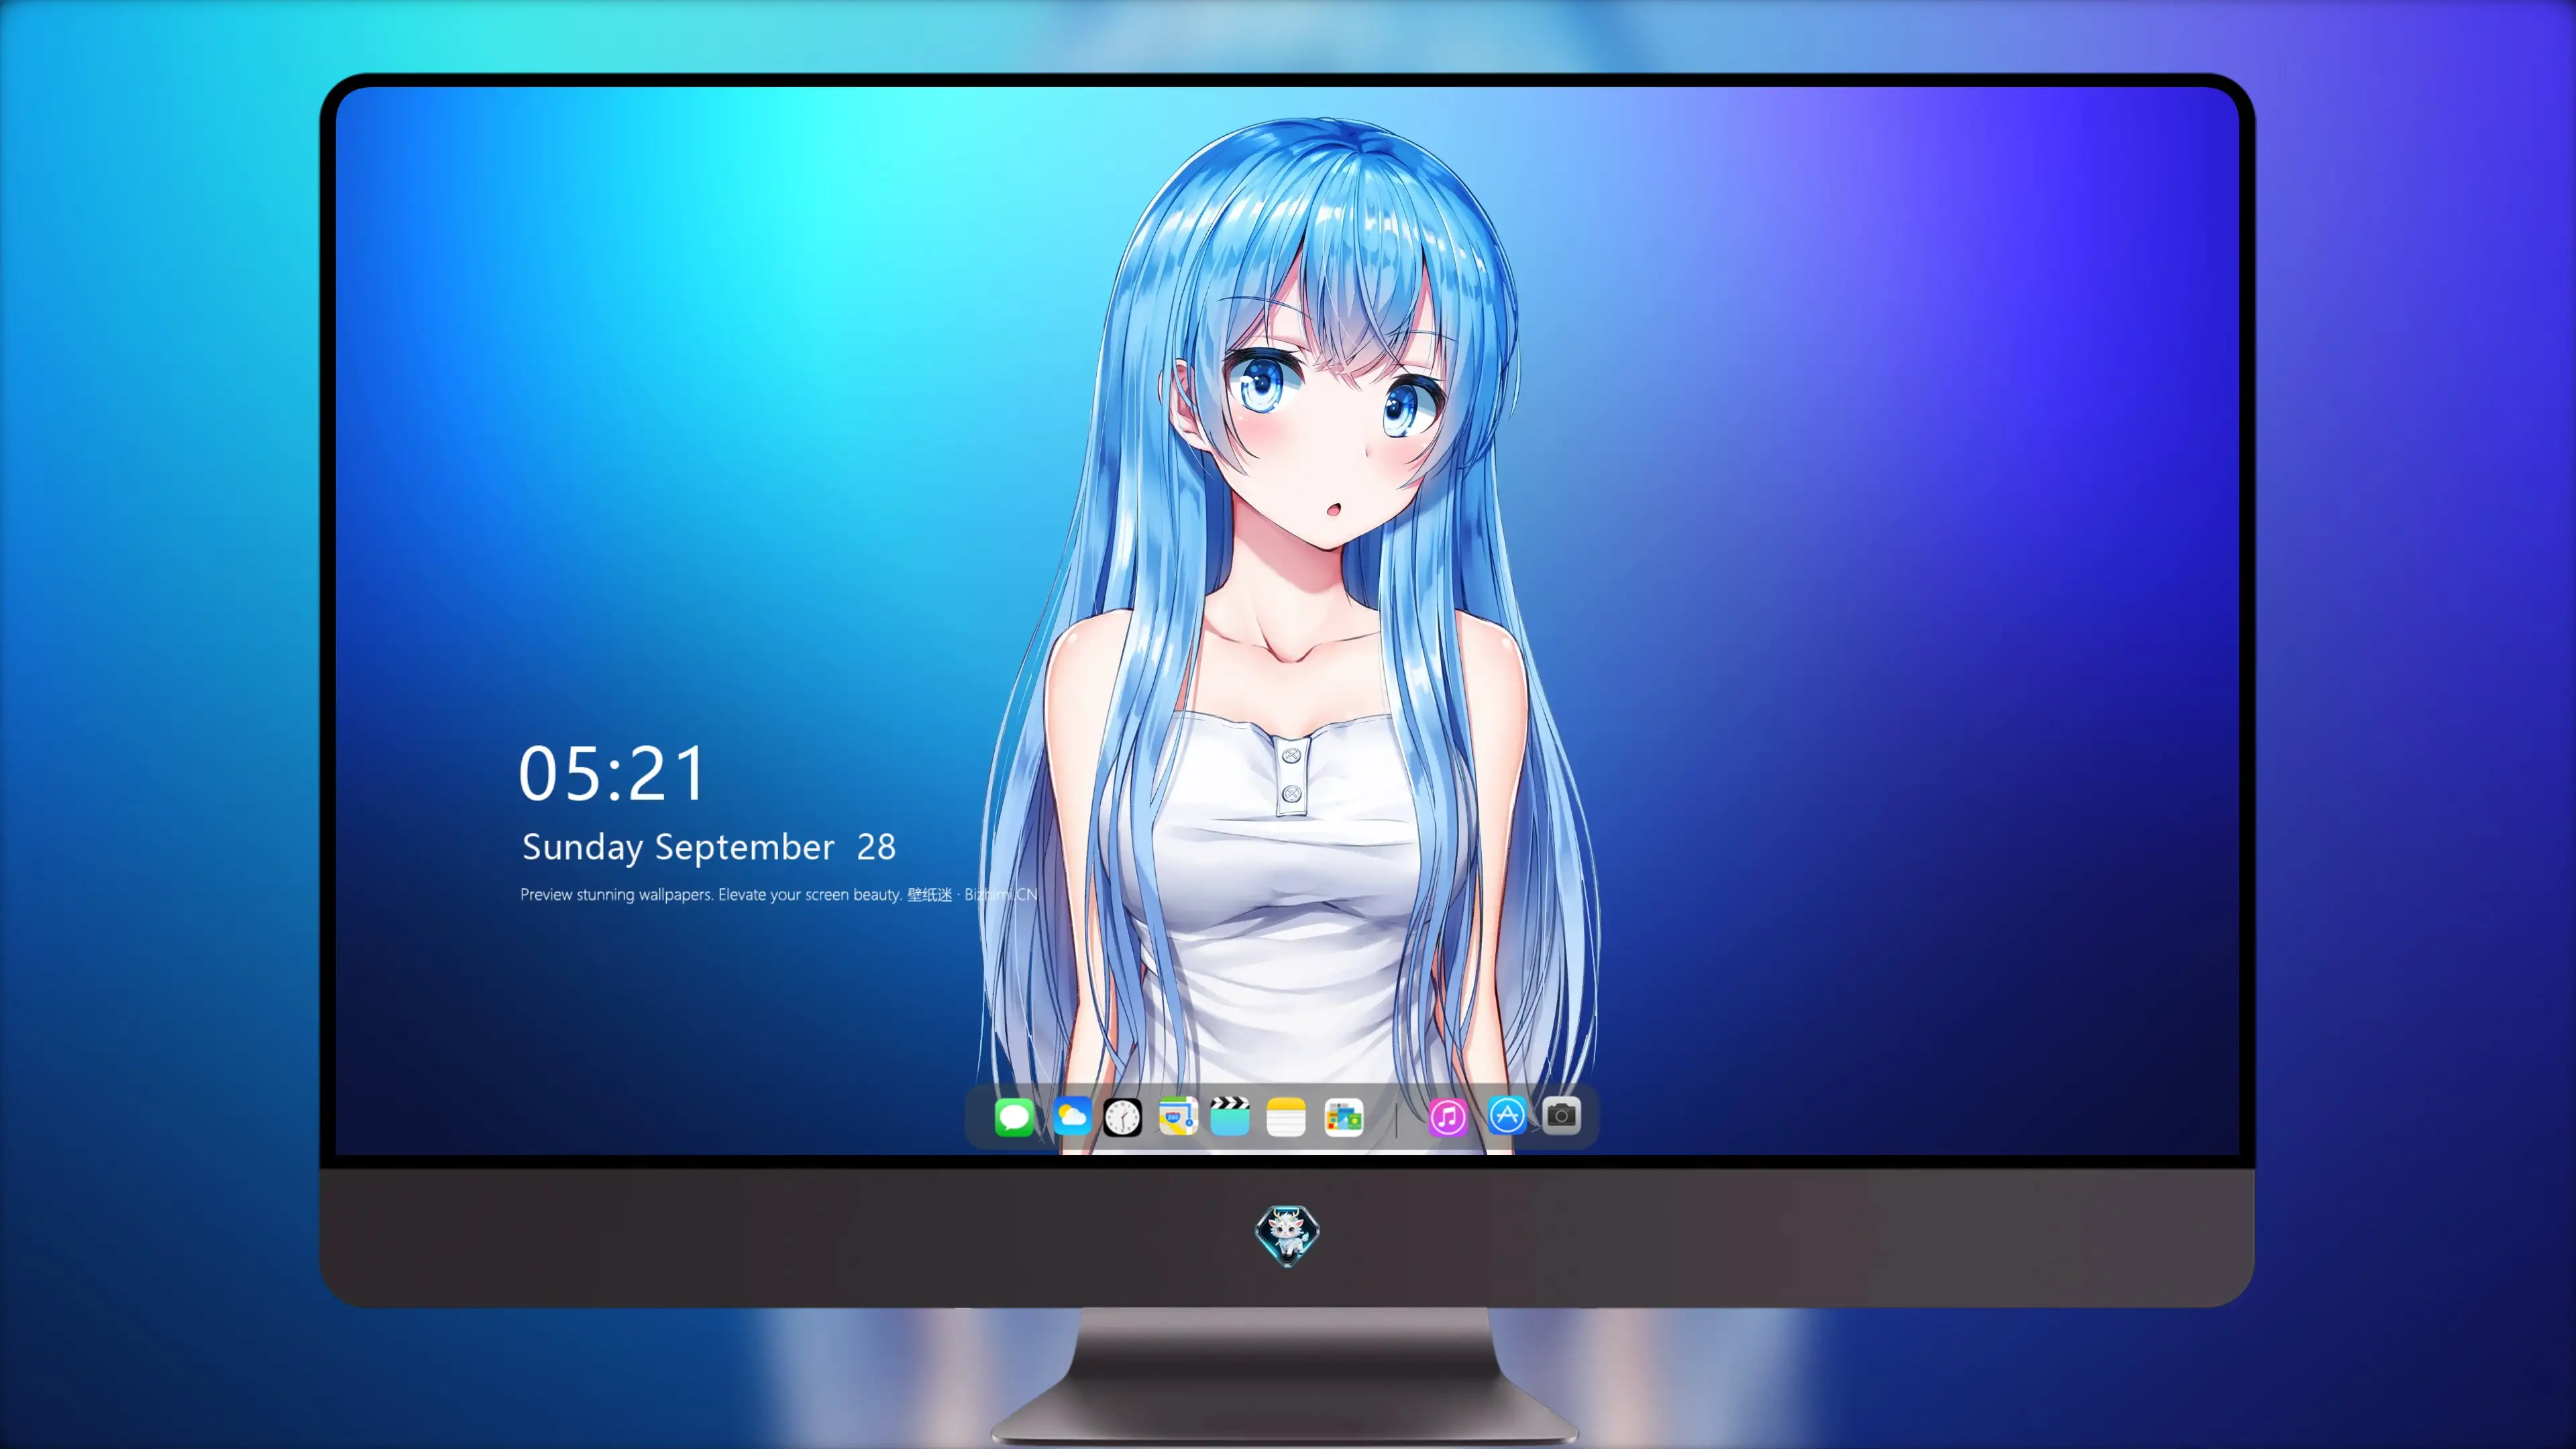Open the colorful Newsstand cards icon

click(x=1343, y=1117)
